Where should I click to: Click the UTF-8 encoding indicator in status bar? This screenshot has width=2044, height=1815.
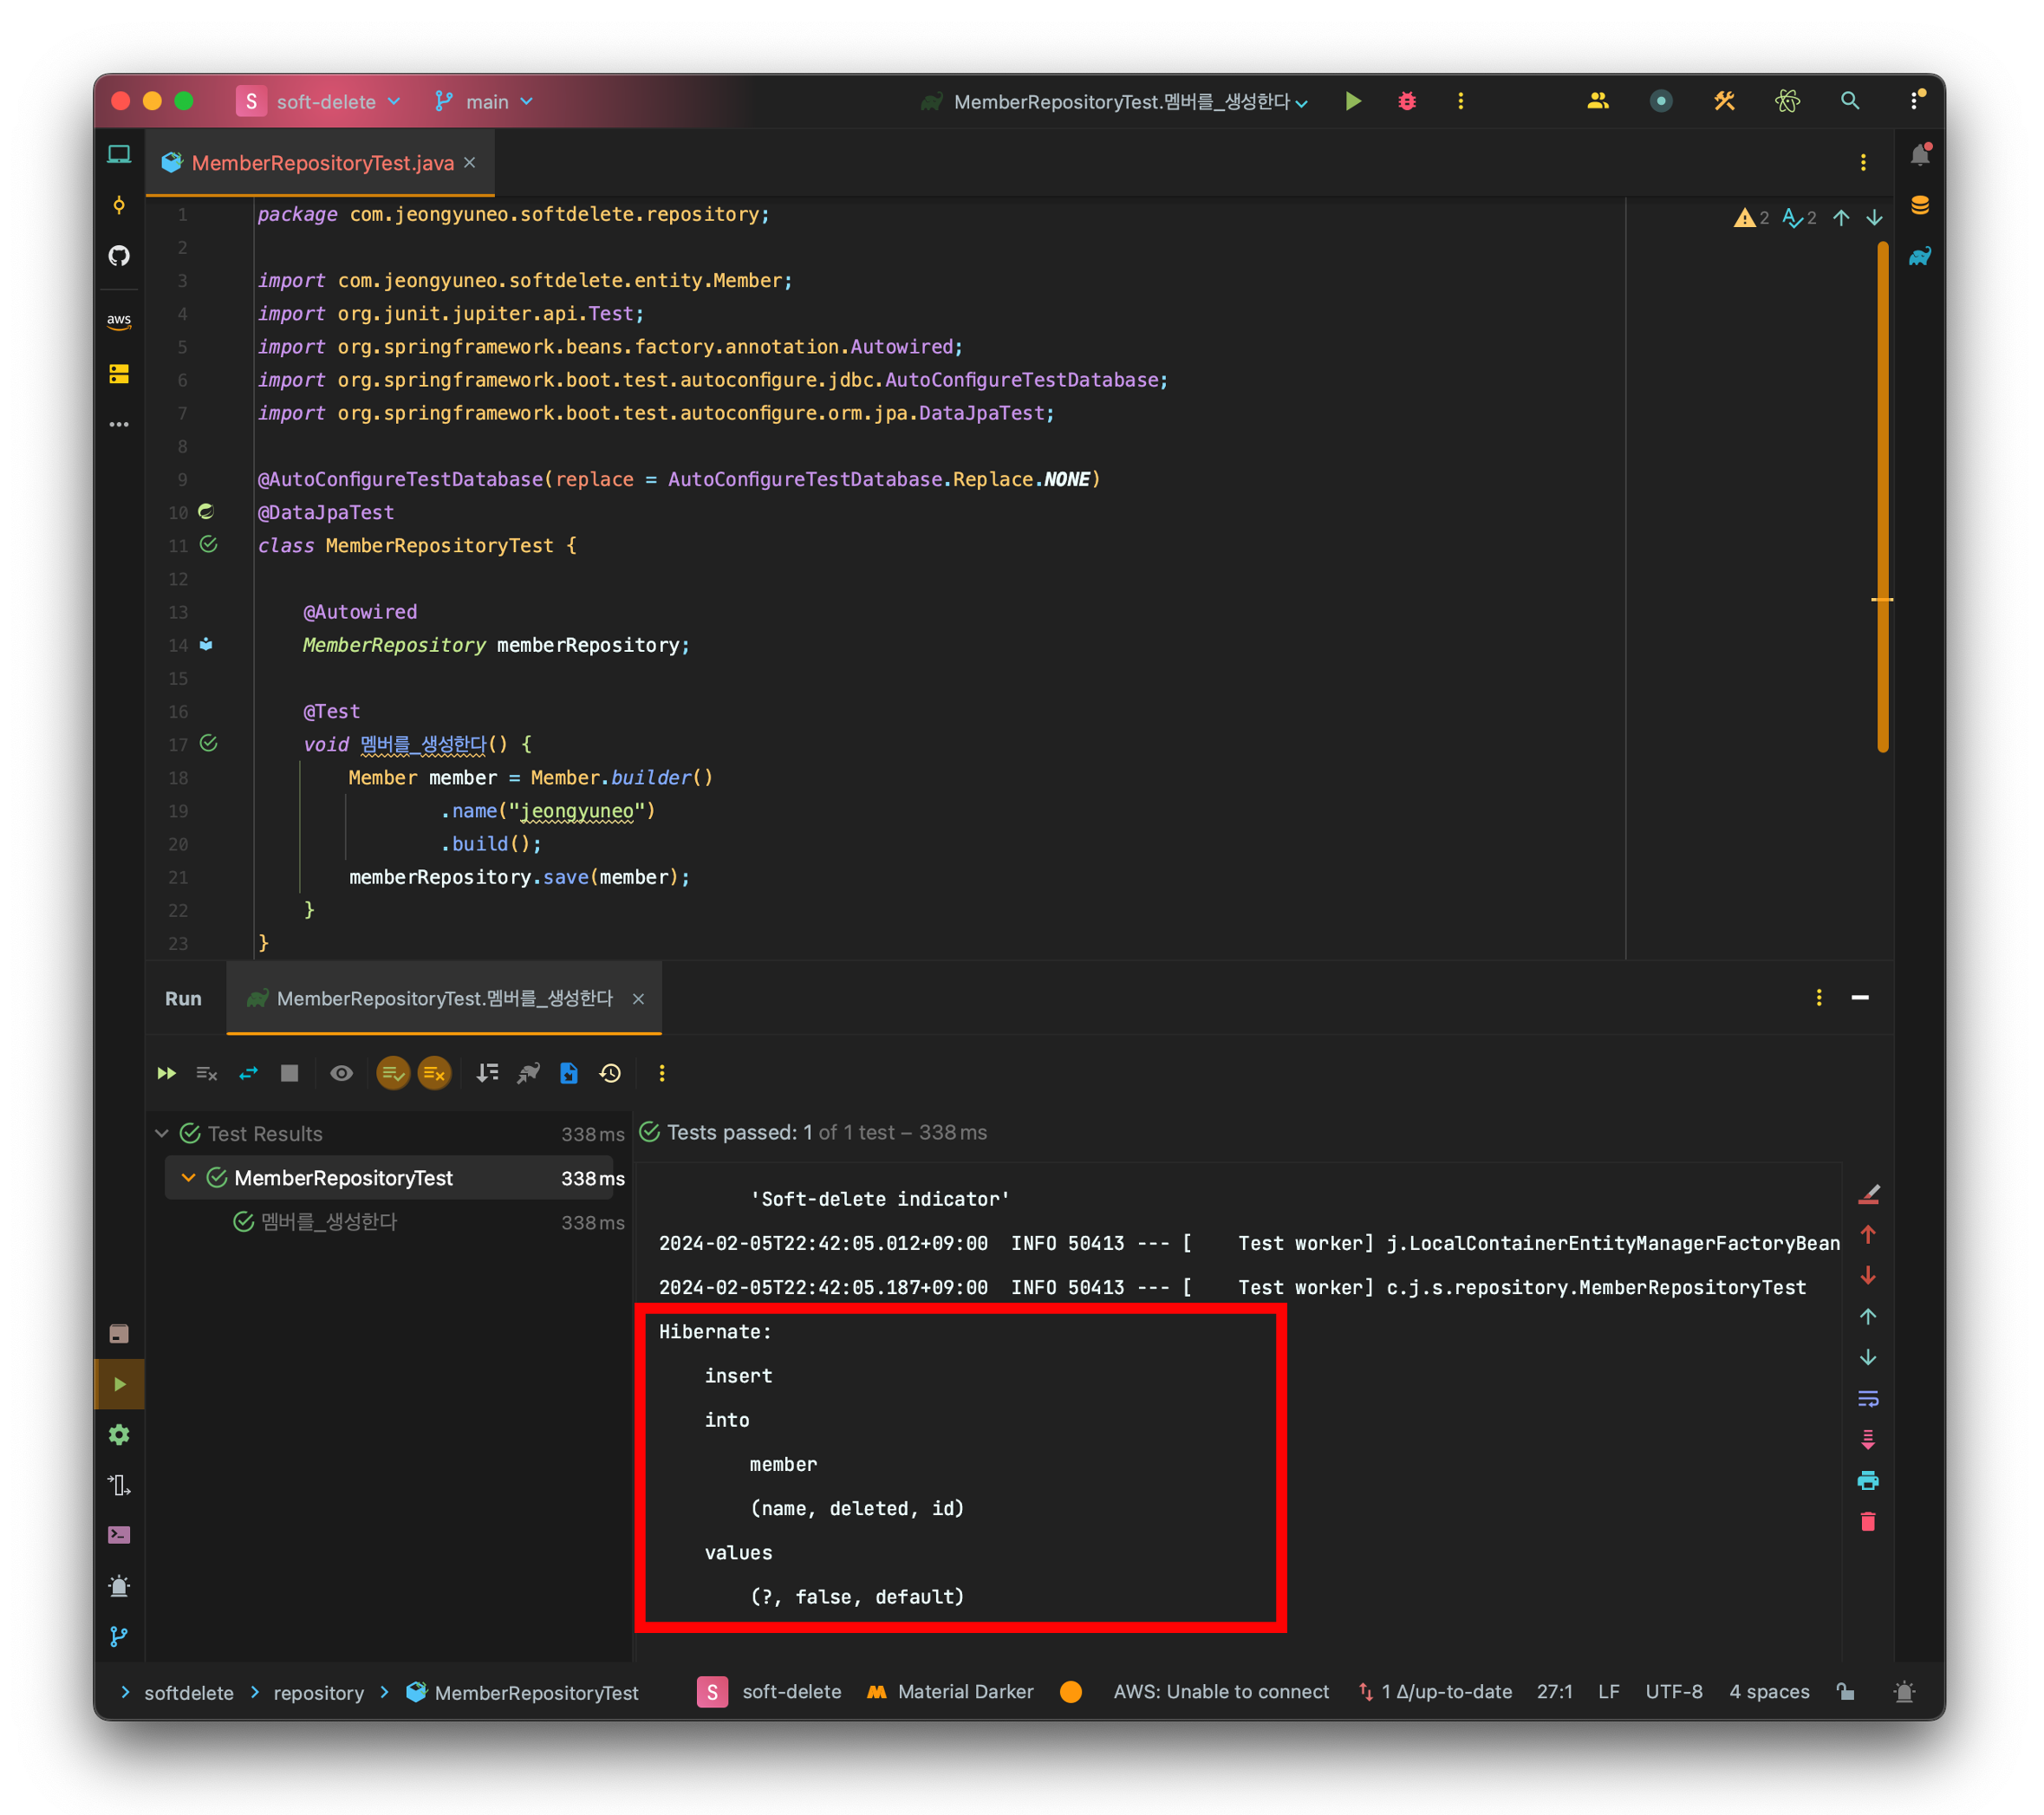[1674, 1692]
